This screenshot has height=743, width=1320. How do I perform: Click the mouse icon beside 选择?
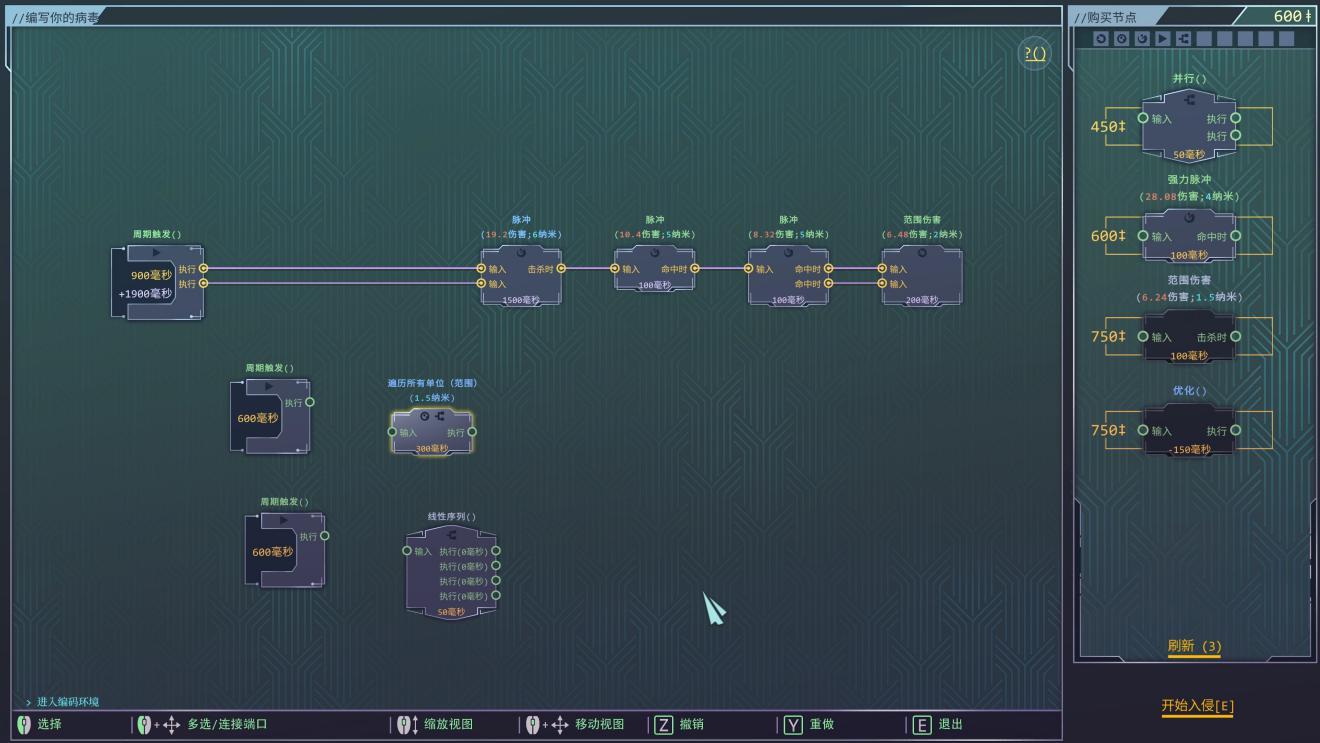click(x=24, y=724)
